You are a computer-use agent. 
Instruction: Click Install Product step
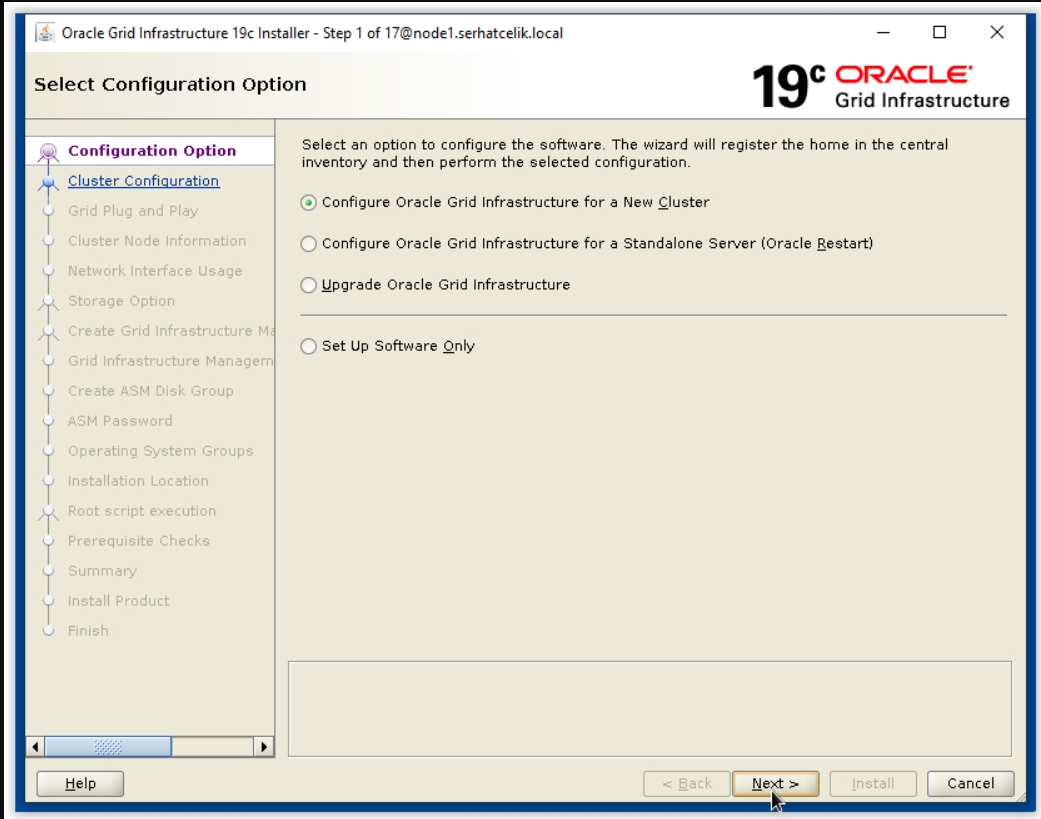coord(118,601)
